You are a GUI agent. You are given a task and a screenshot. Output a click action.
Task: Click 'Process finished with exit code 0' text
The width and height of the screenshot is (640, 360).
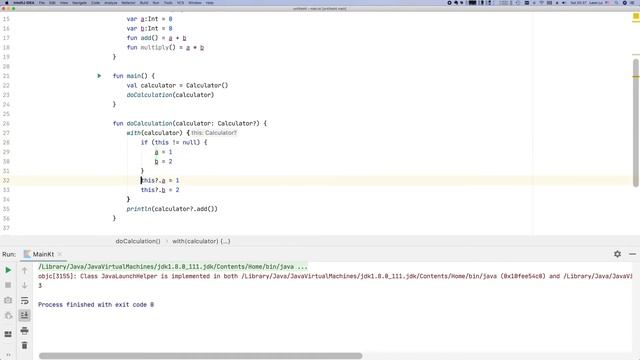click(x=96, y=304)
